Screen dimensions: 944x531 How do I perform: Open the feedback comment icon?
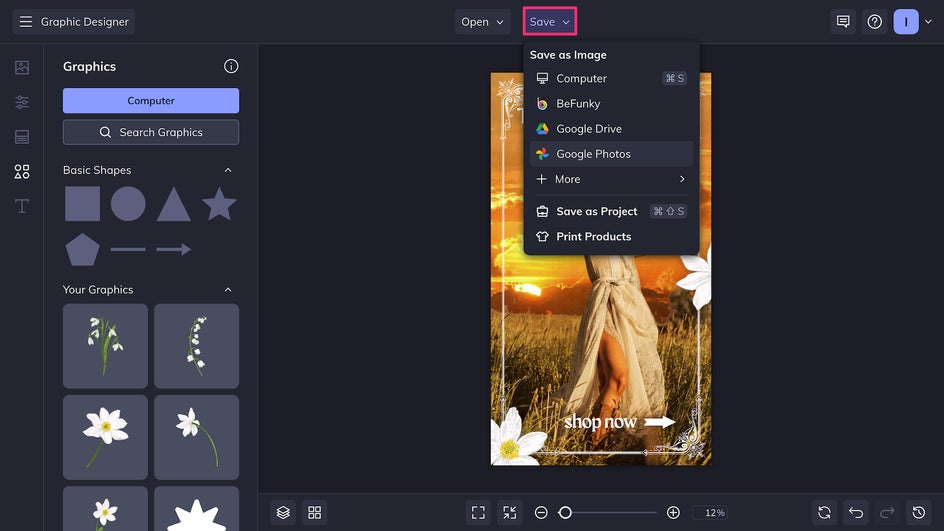click(843, 22)
